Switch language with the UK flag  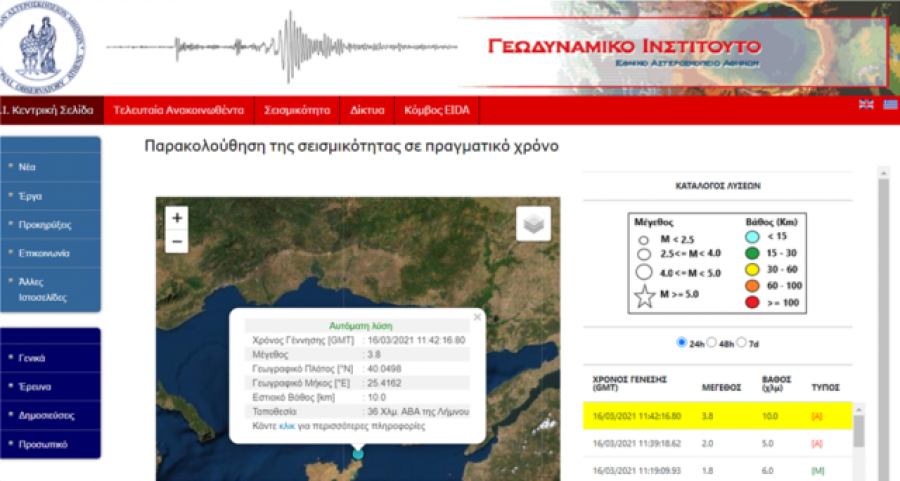866,104
